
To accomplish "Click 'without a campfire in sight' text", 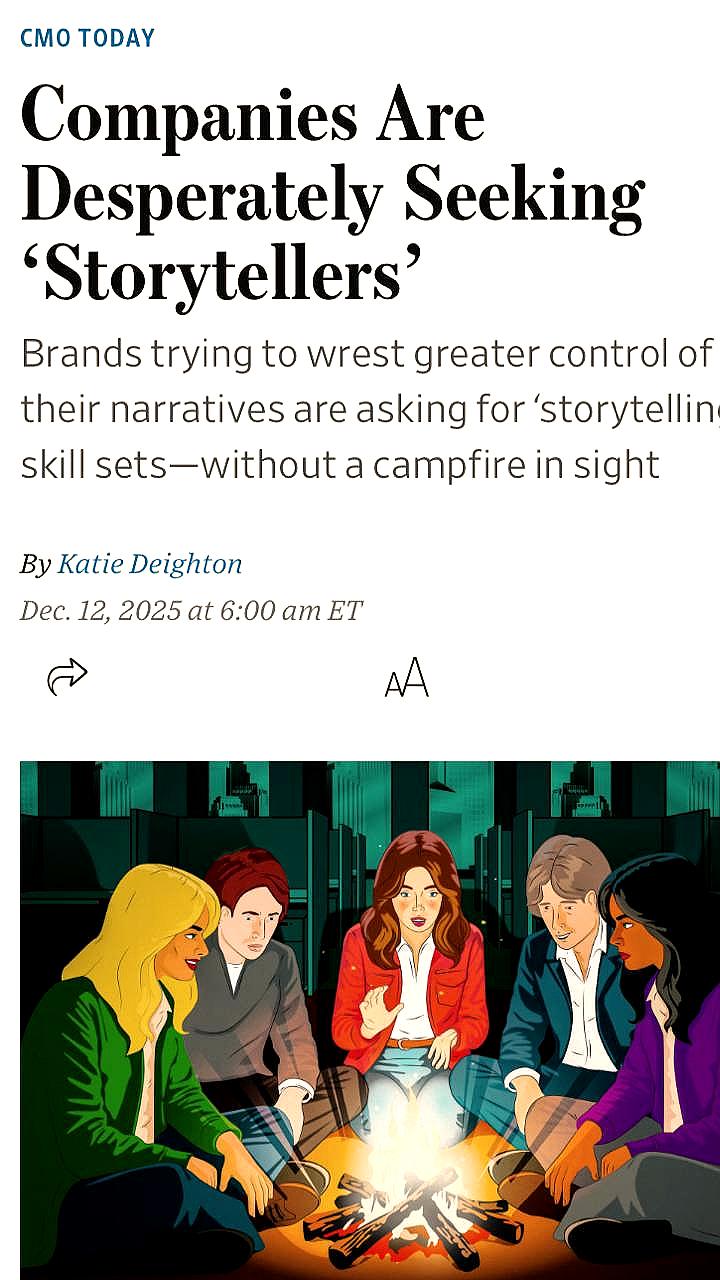I will (x=430, y=464).
